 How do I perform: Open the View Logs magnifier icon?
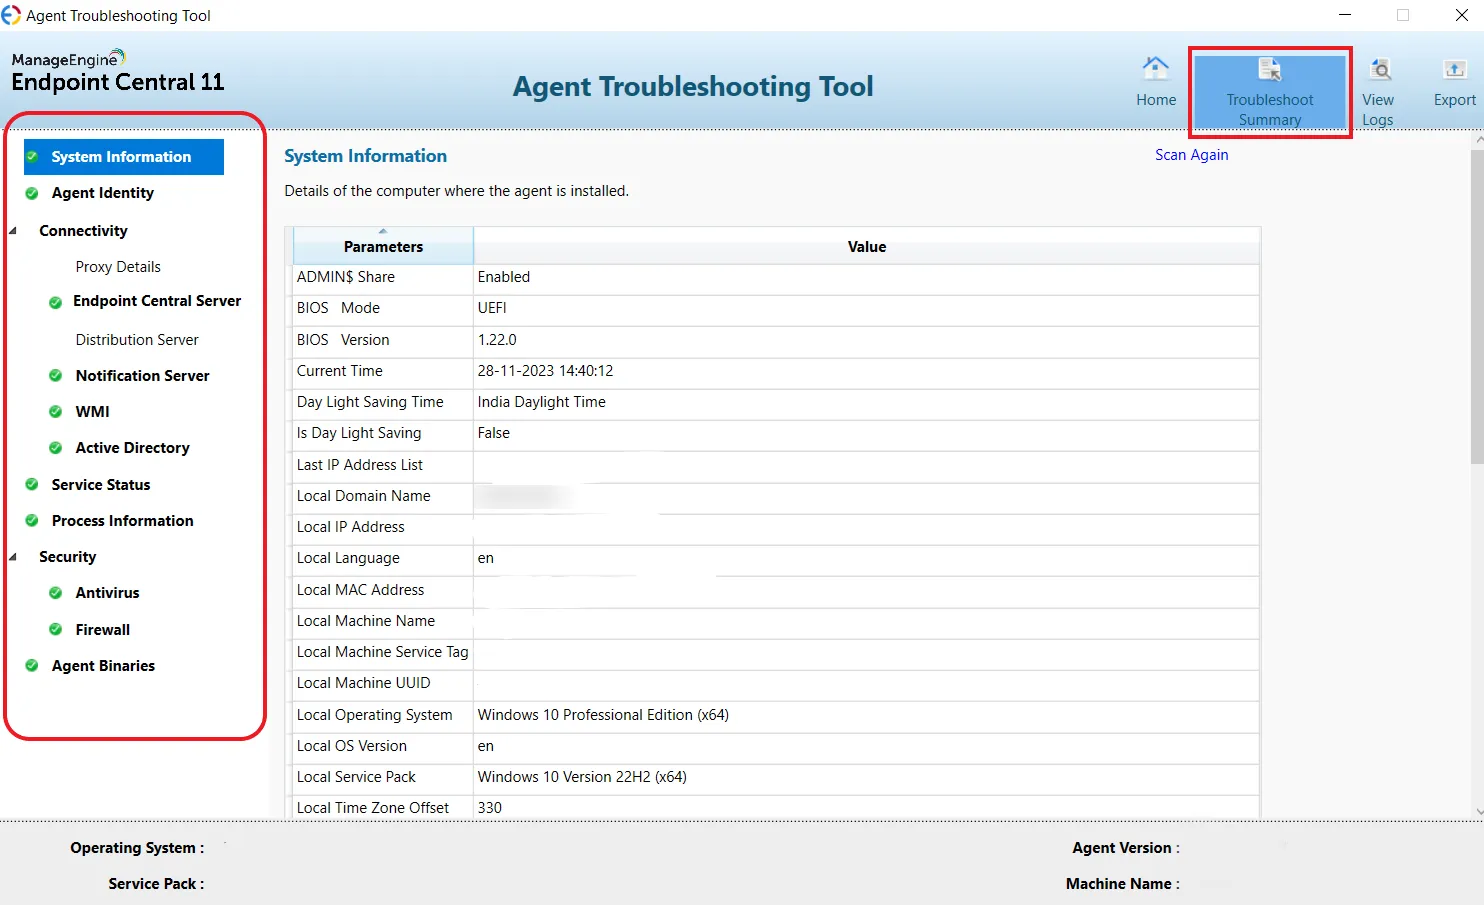coord(1381,70)
